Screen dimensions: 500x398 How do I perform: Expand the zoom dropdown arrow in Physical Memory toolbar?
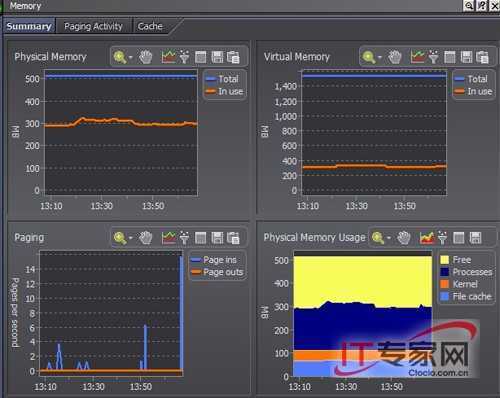pos(131,57)
